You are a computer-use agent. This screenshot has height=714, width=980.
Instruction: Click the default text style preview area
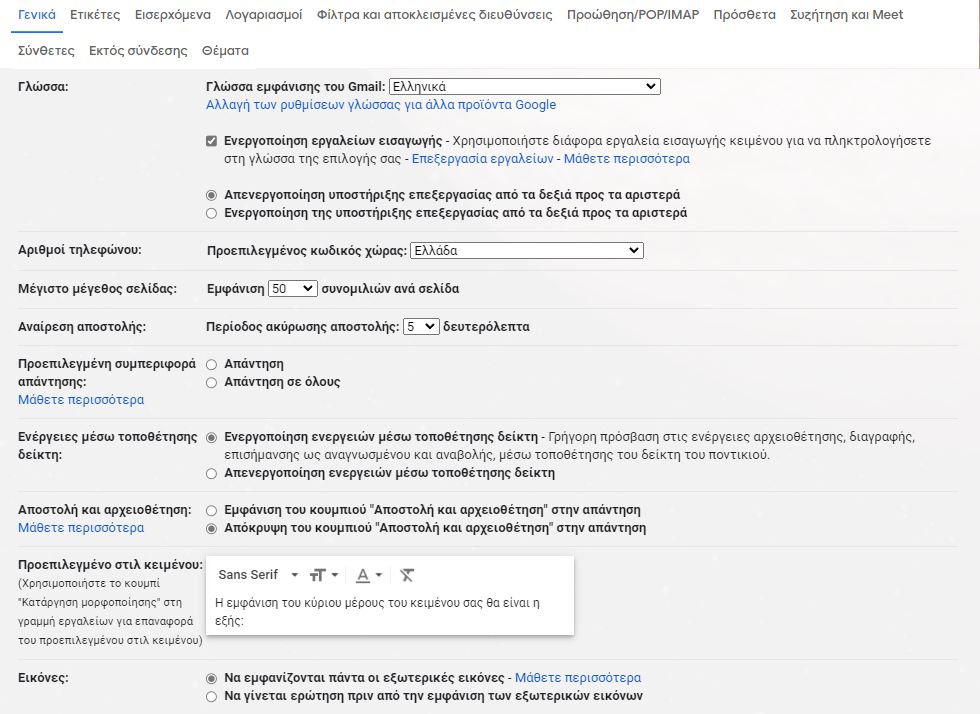(x=389, y=611)
